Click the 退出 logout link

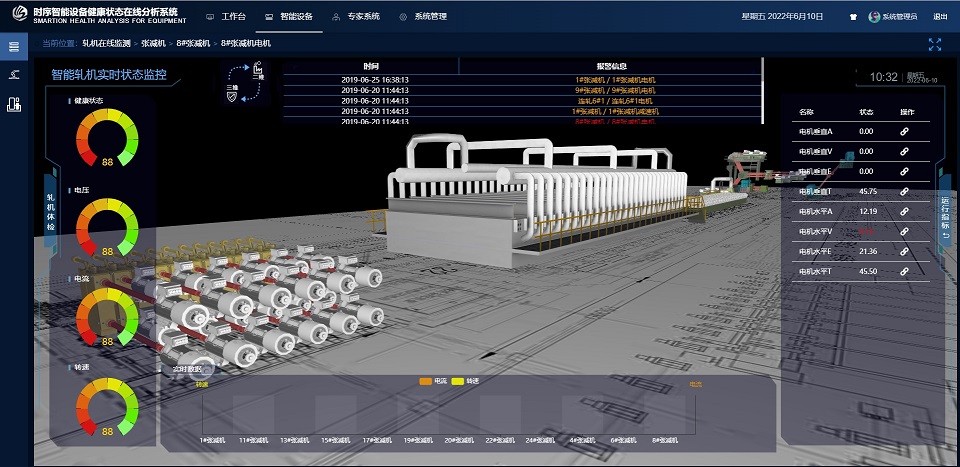(940, 17)
